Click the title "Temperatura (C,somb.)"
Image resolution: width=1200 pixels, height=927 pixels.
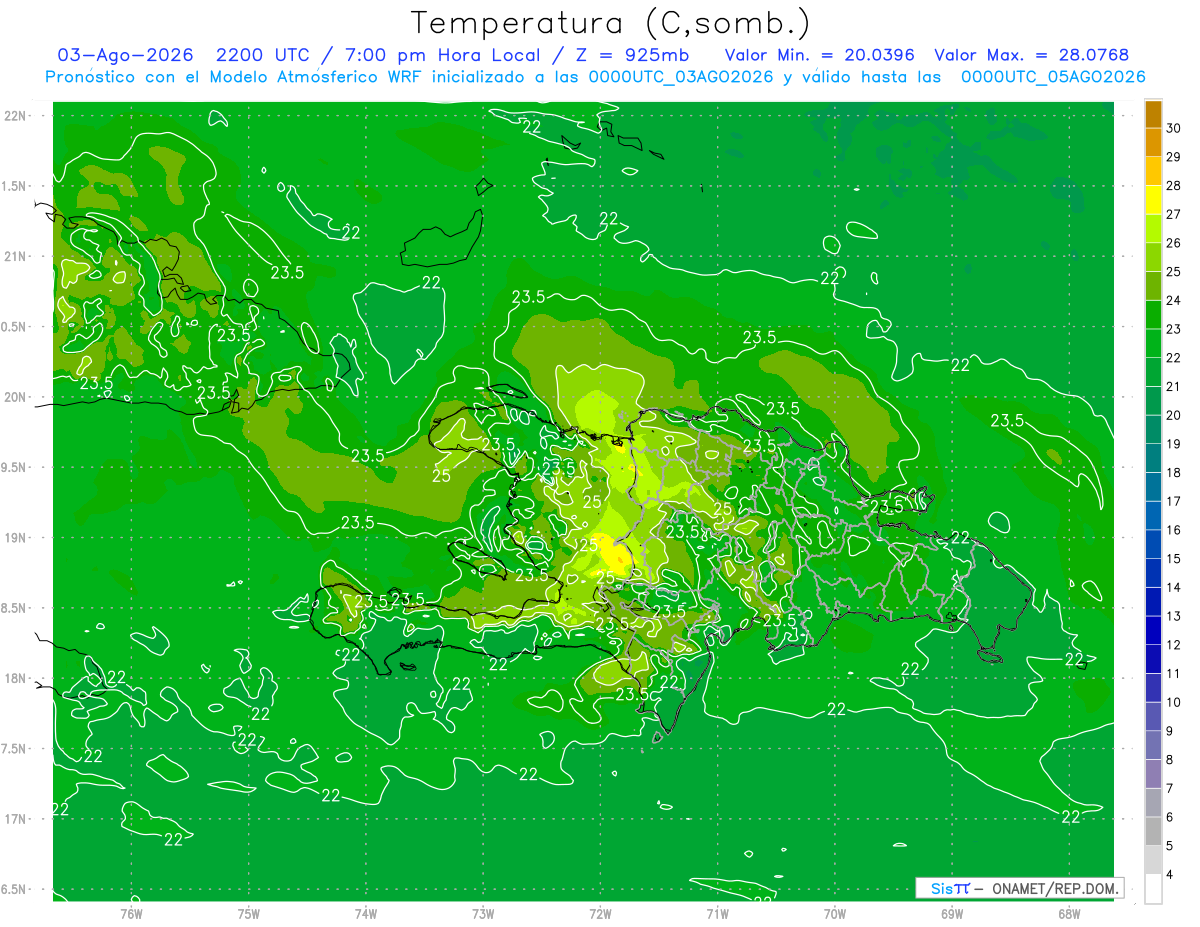point(611,23)
